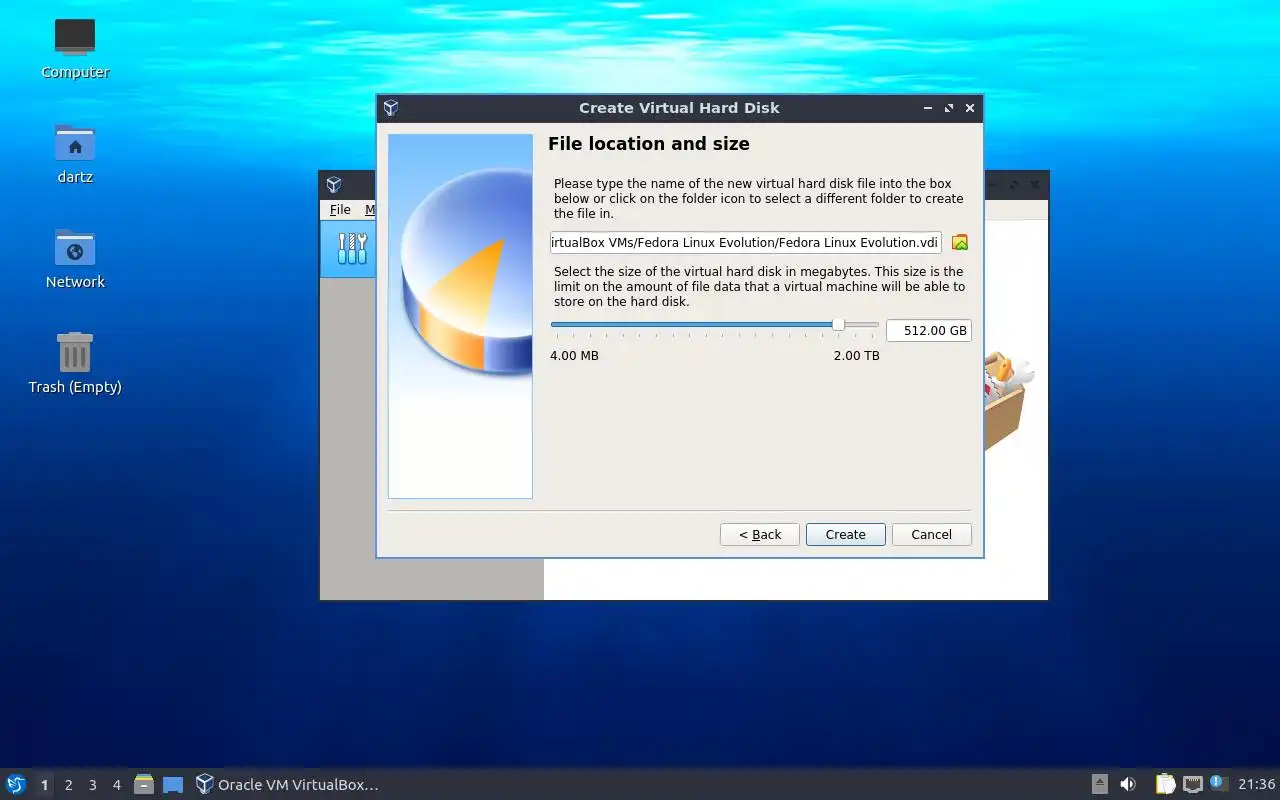Click the 4.00 MB minimum label

click(x=574, y=355)
